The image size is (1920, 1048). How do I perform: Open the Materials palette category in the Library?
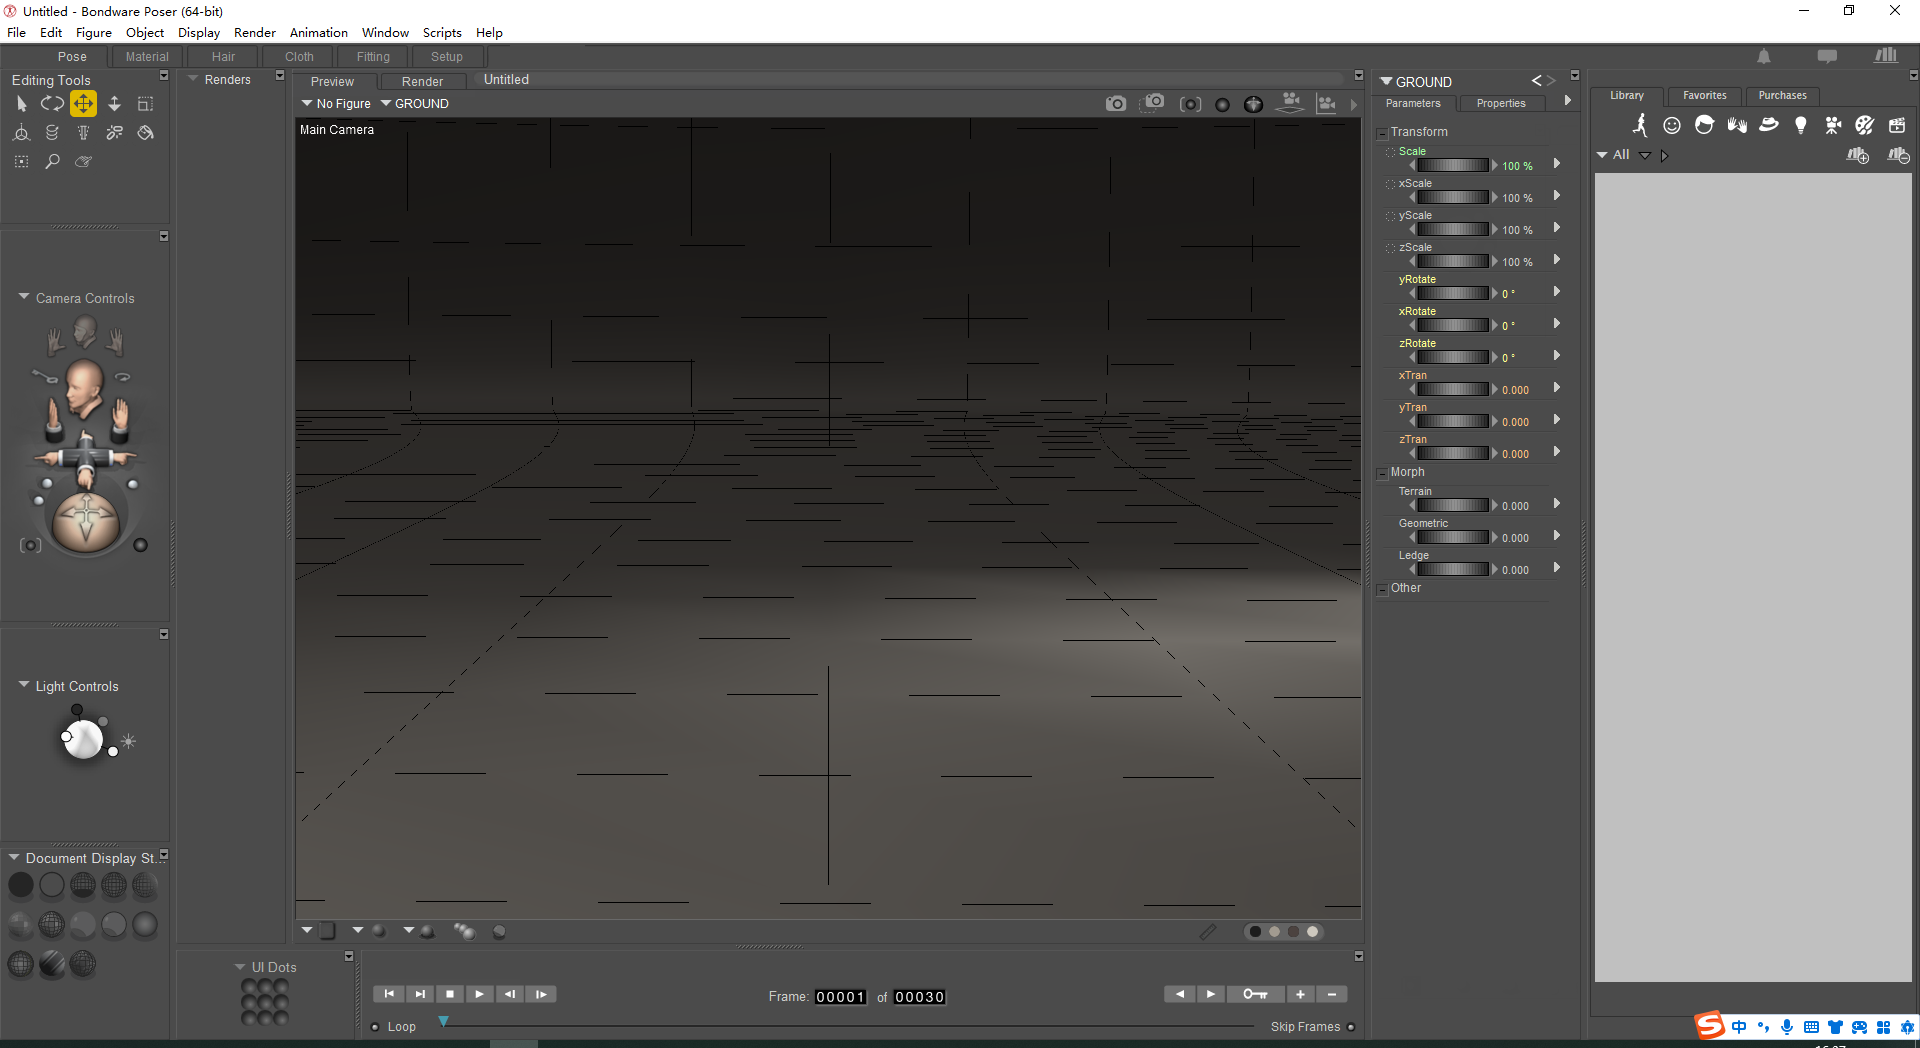coord(1864,125)
